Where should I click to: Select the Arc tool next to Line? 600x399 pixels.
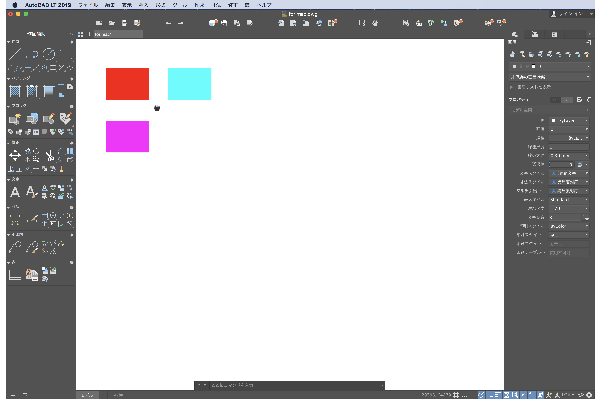(x=33, y=54)
